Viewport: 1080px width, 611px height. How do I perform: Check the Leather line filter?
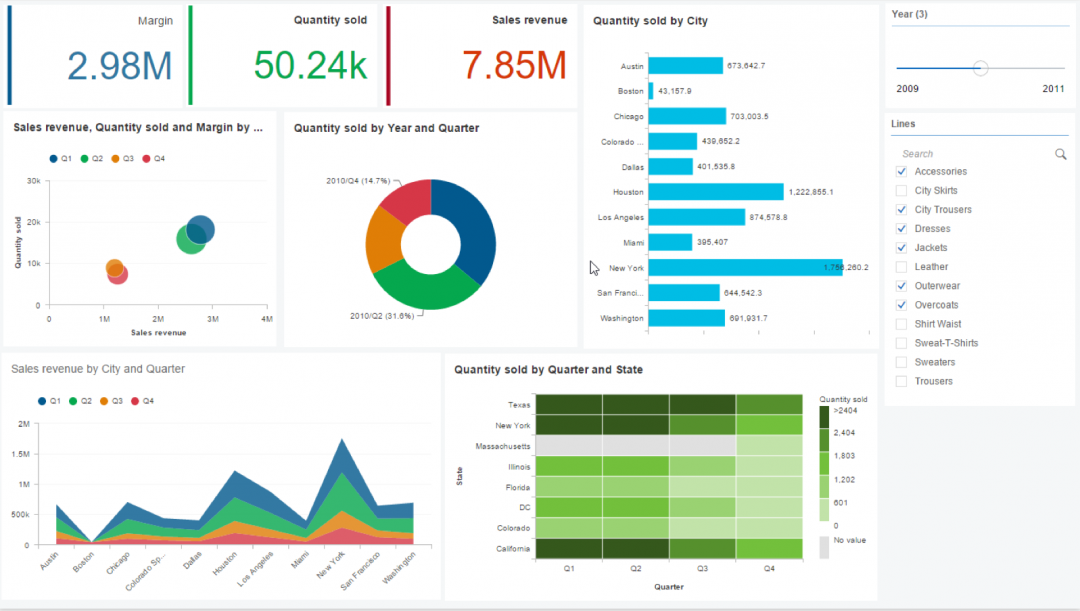(x=901, y=266)
